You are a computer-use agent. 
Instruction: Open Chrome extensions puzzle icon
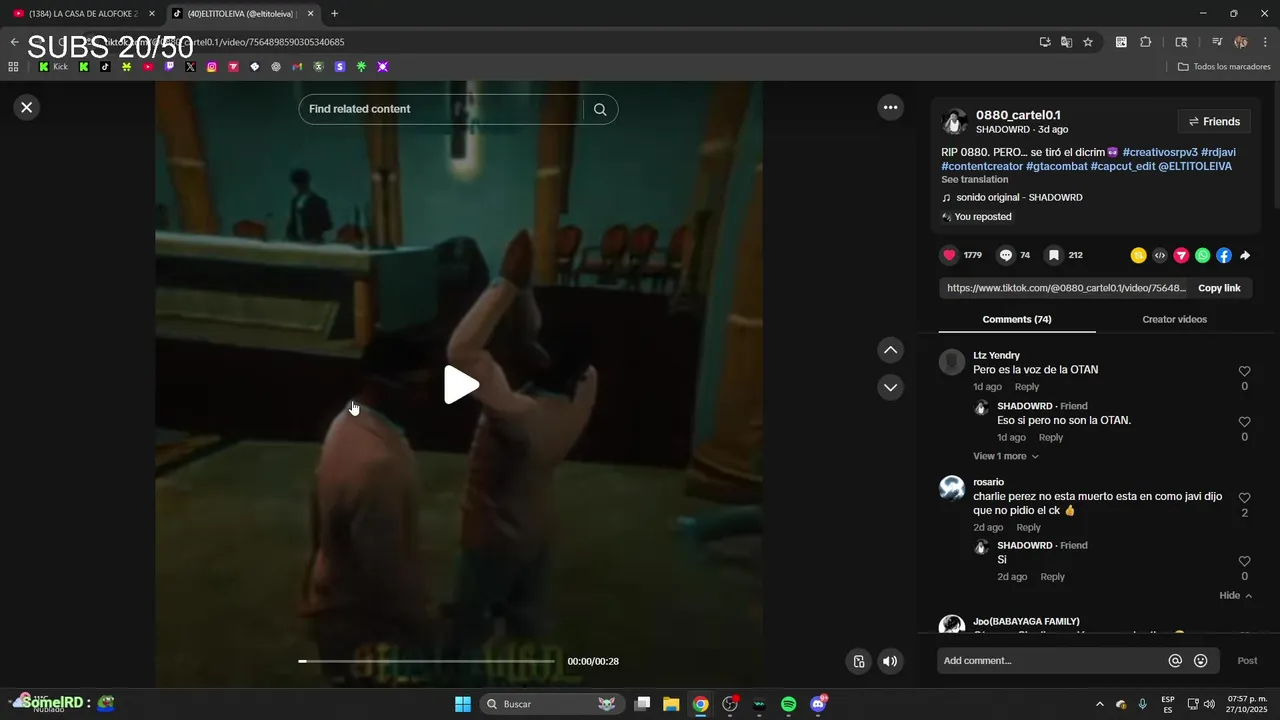[x=1146, y=42]
